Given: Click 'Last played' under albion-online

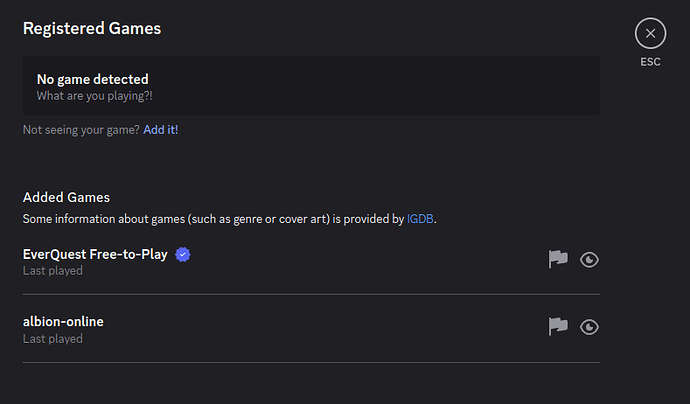Looking at the screenshot, I should click(x=53, y=339).
